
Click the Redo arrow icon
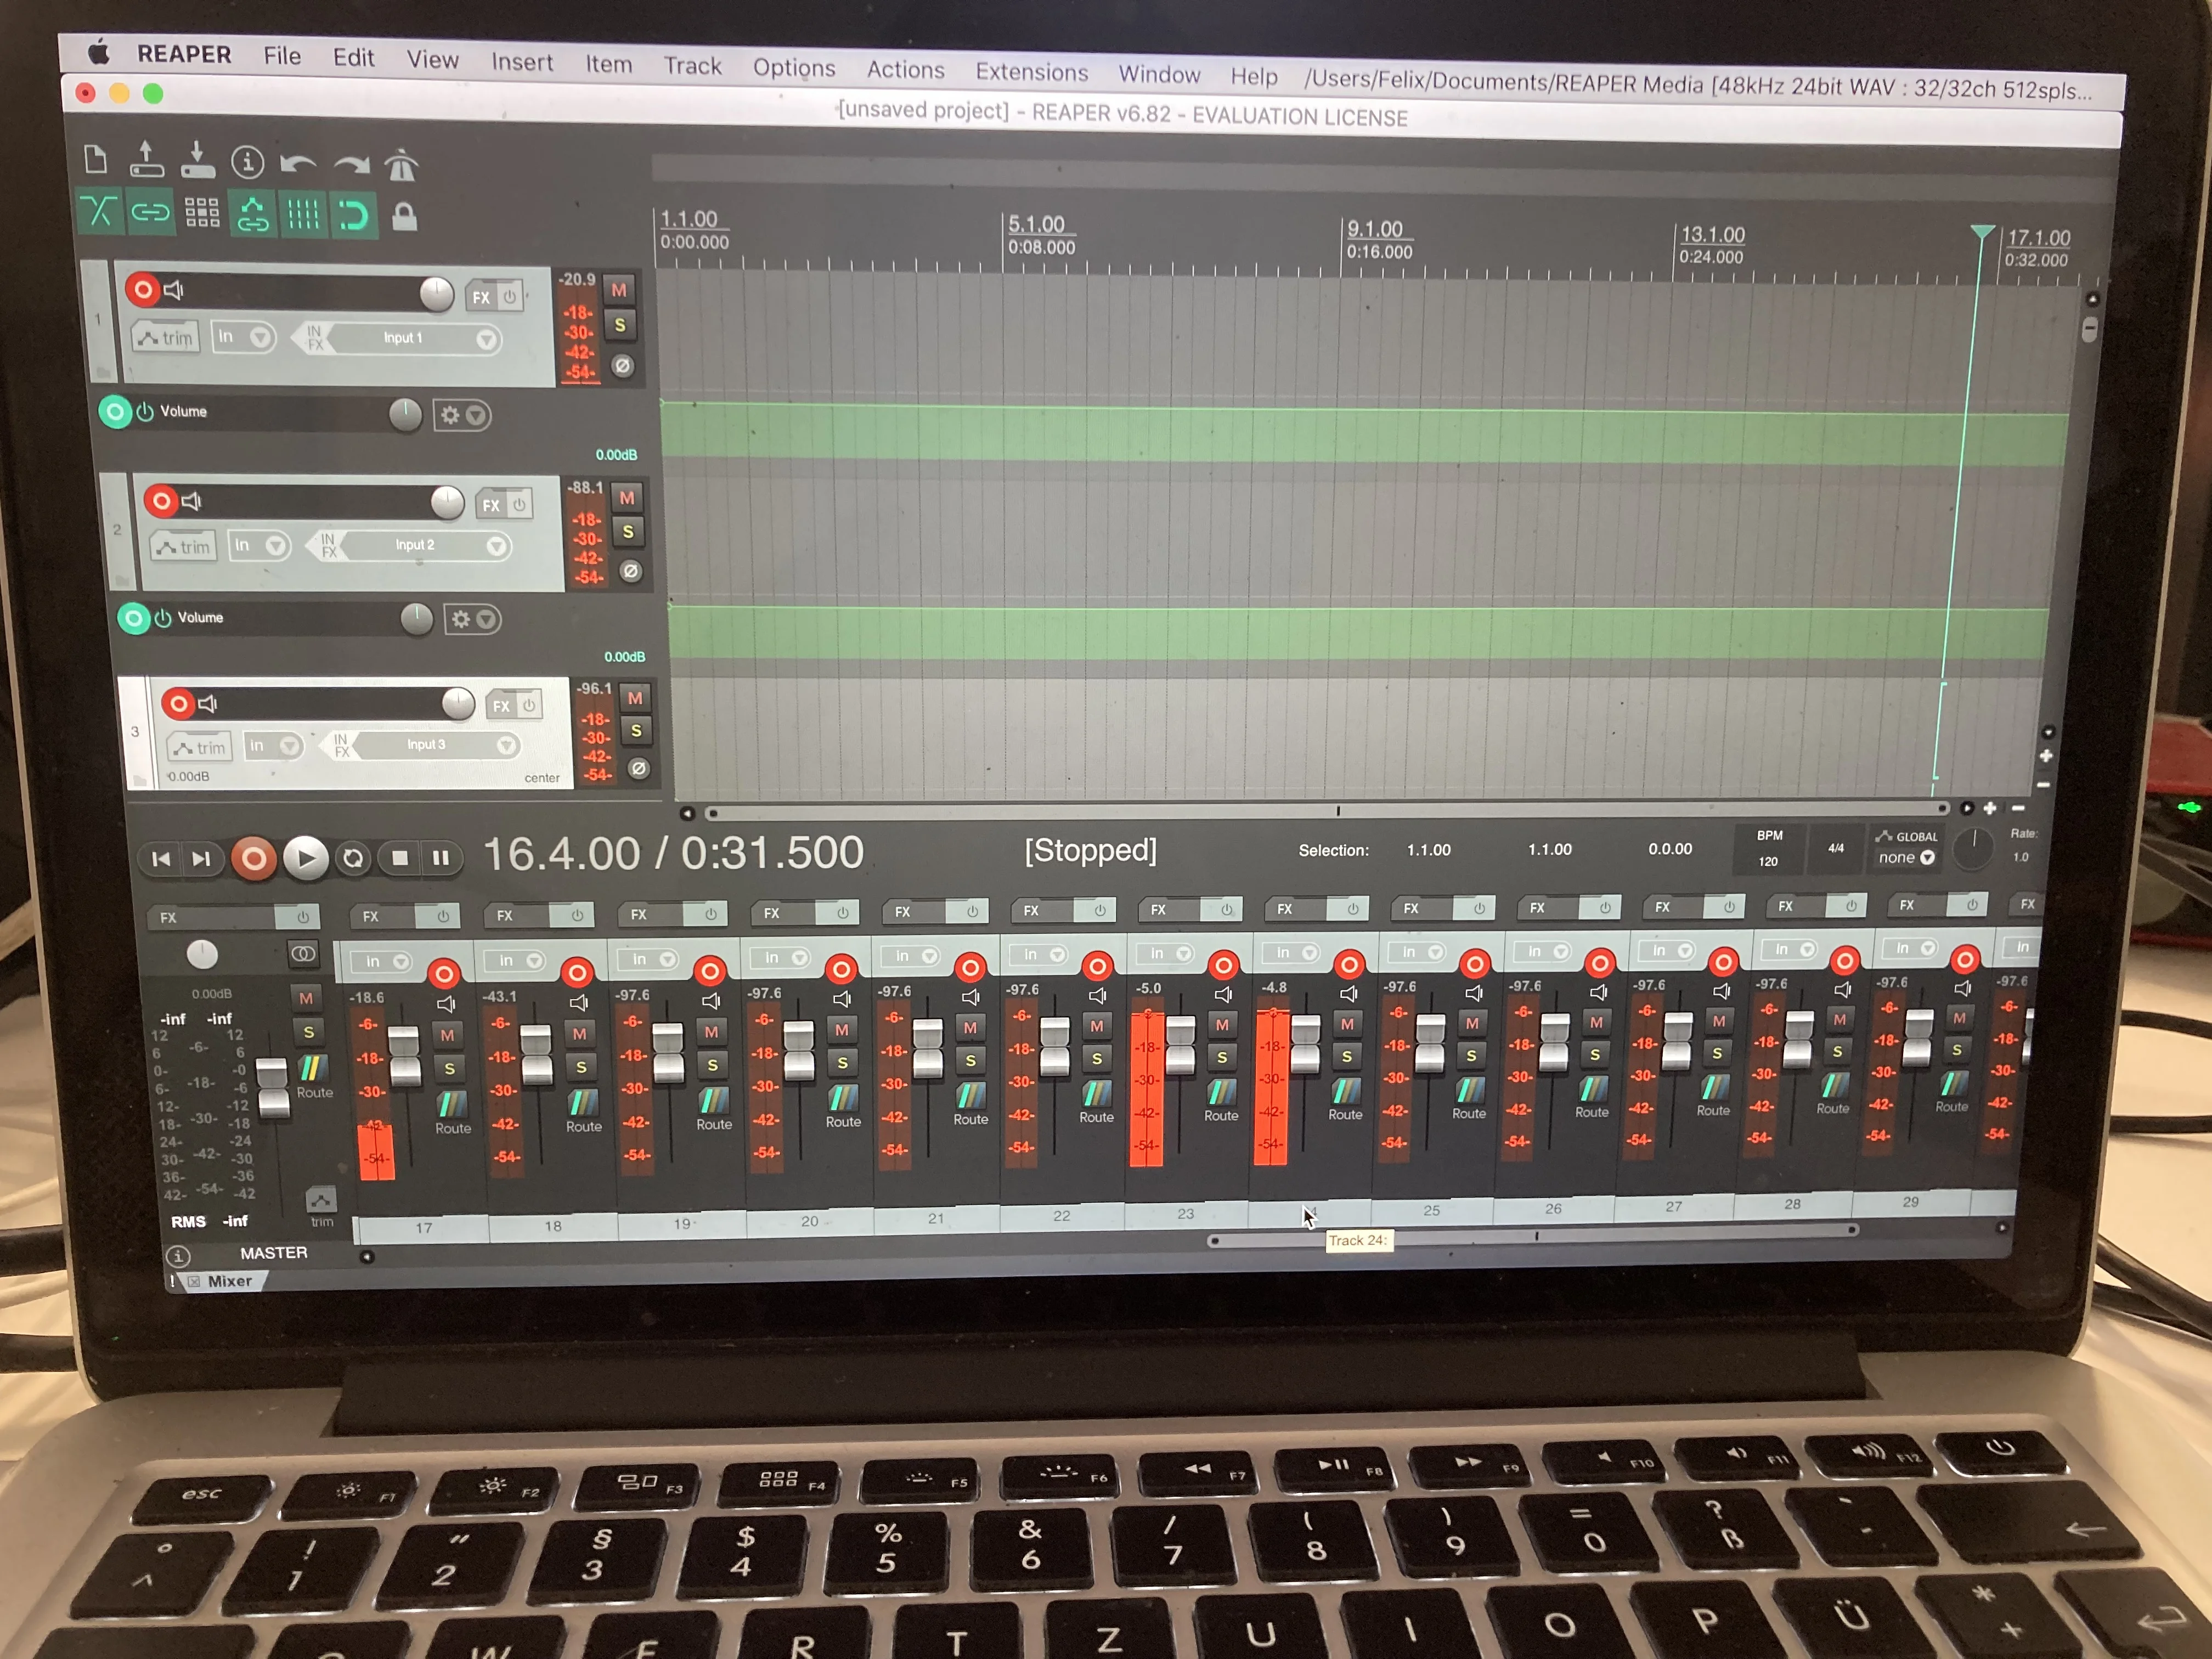point(351,165)
